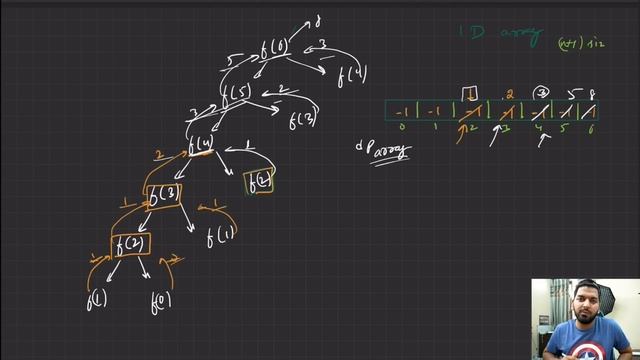Click the circled value 3 above the array
The image size is (640, 360).
click(x=541, y=93)
